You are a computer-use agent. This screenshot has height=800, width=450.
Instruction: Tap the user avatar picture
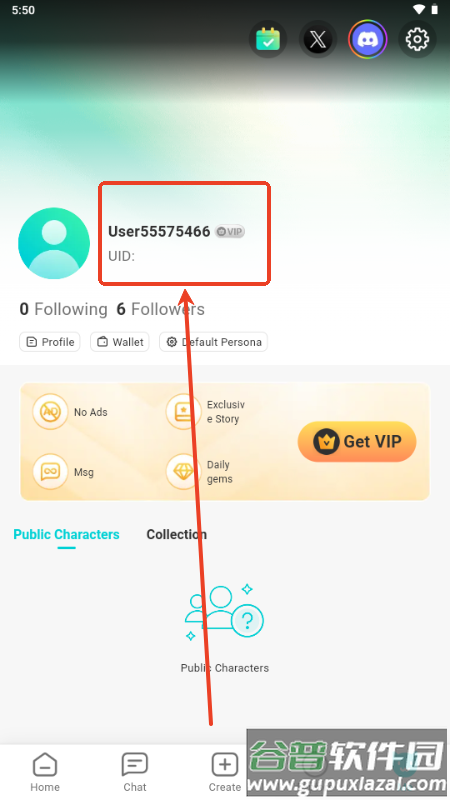[x=54, y=243]
